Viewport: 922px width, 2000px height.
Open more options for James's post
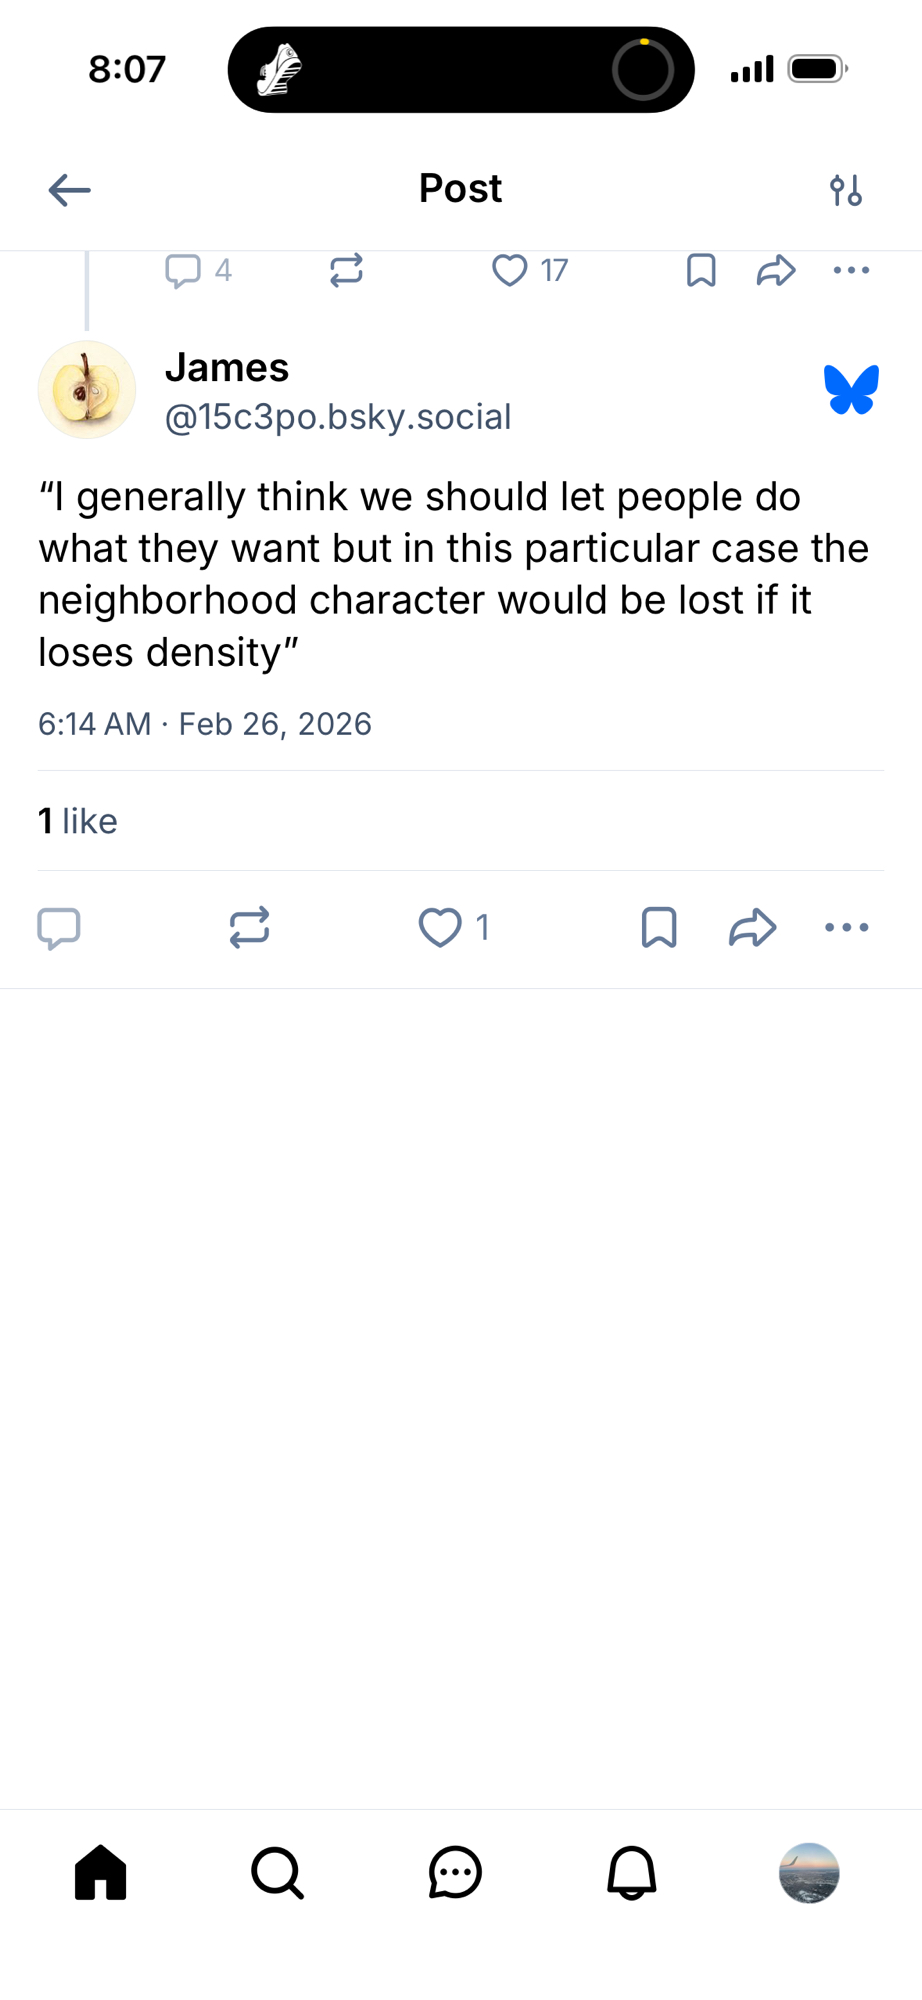(846, 928)
